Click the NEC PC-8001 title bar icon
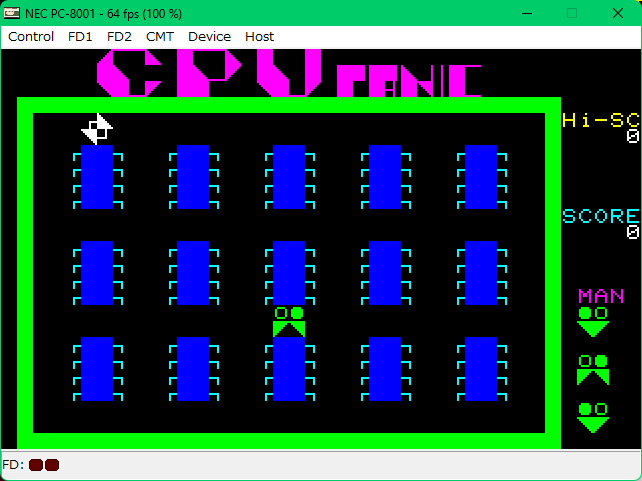642x481 pixels. pyautogui.click(x=12, y=12)
